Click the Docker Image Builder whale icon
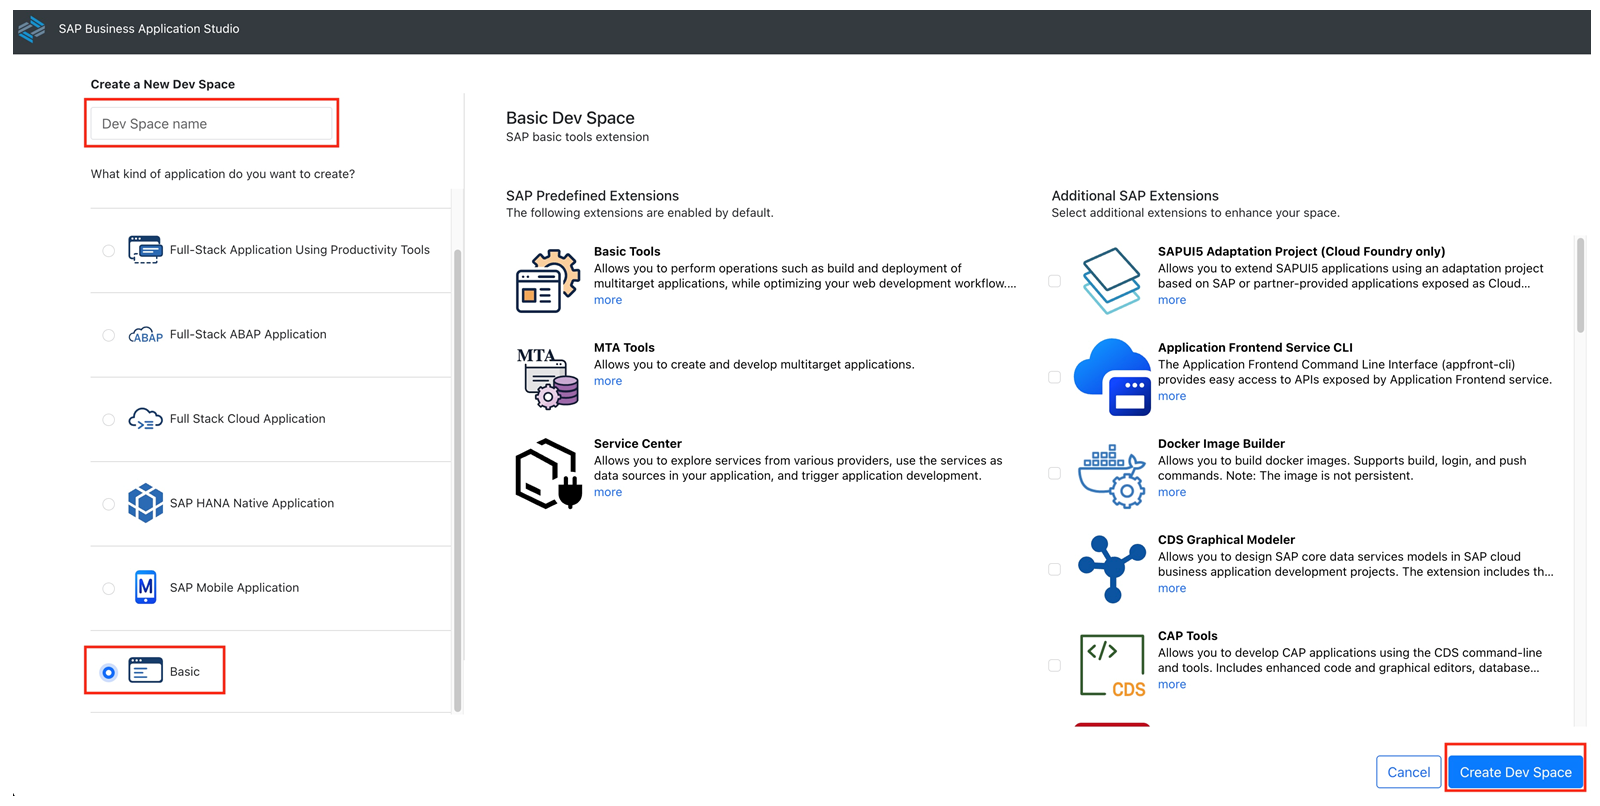Image resolution: width=1600 pixels, height=806 pixels. click(x=1112, y=477)
